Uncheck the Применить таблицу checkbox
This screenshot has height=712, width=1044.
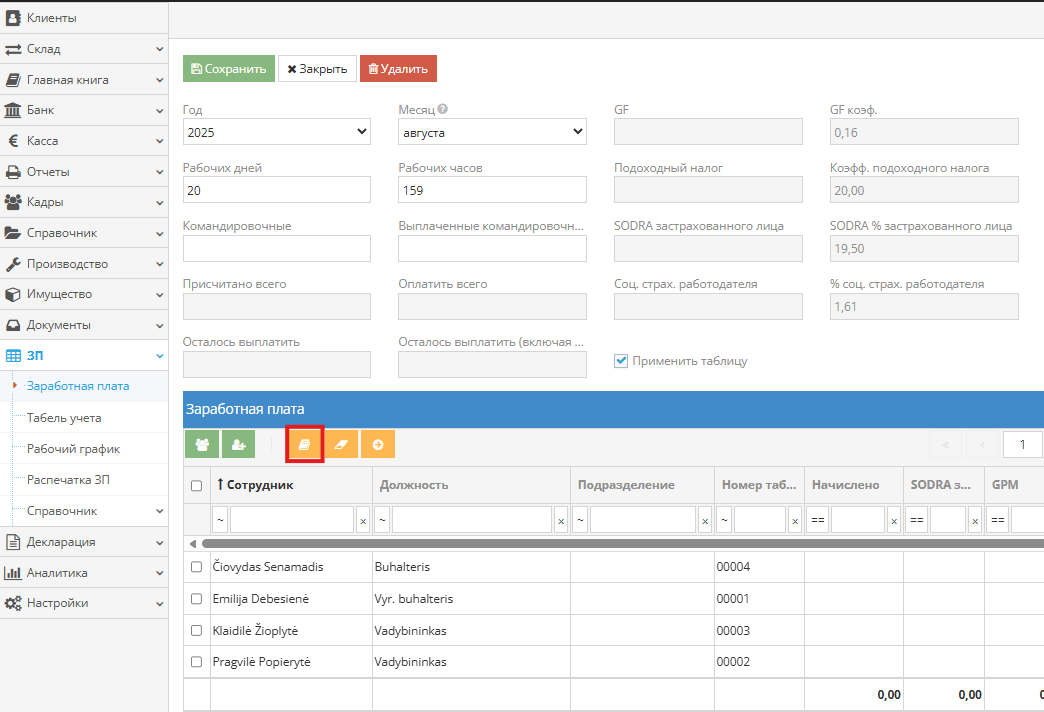(x=621, y=361)
